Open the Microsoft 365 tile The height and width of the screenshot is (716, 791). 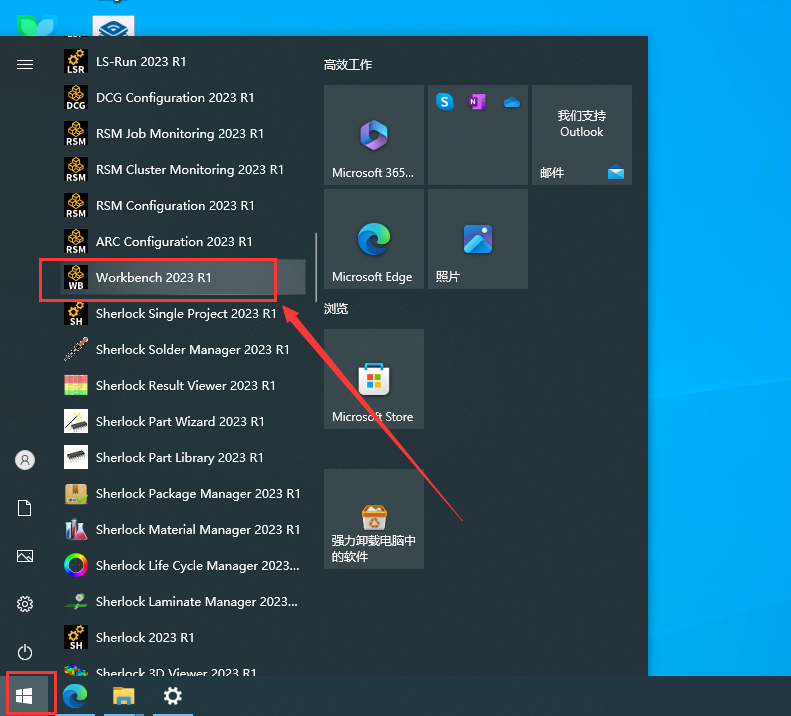pyautogui.click(x=373, y=135)
